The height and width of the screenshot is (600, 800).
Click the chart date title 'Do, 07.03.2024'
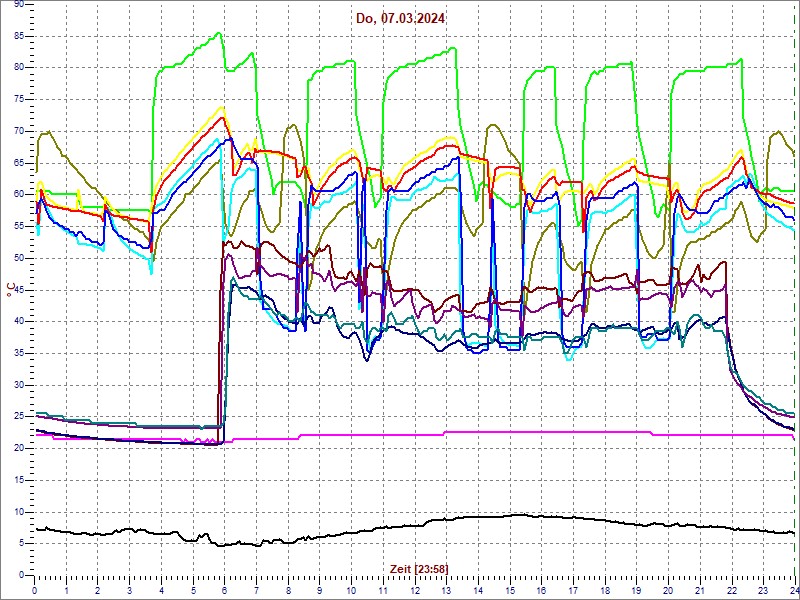click(x=401, y=19)
